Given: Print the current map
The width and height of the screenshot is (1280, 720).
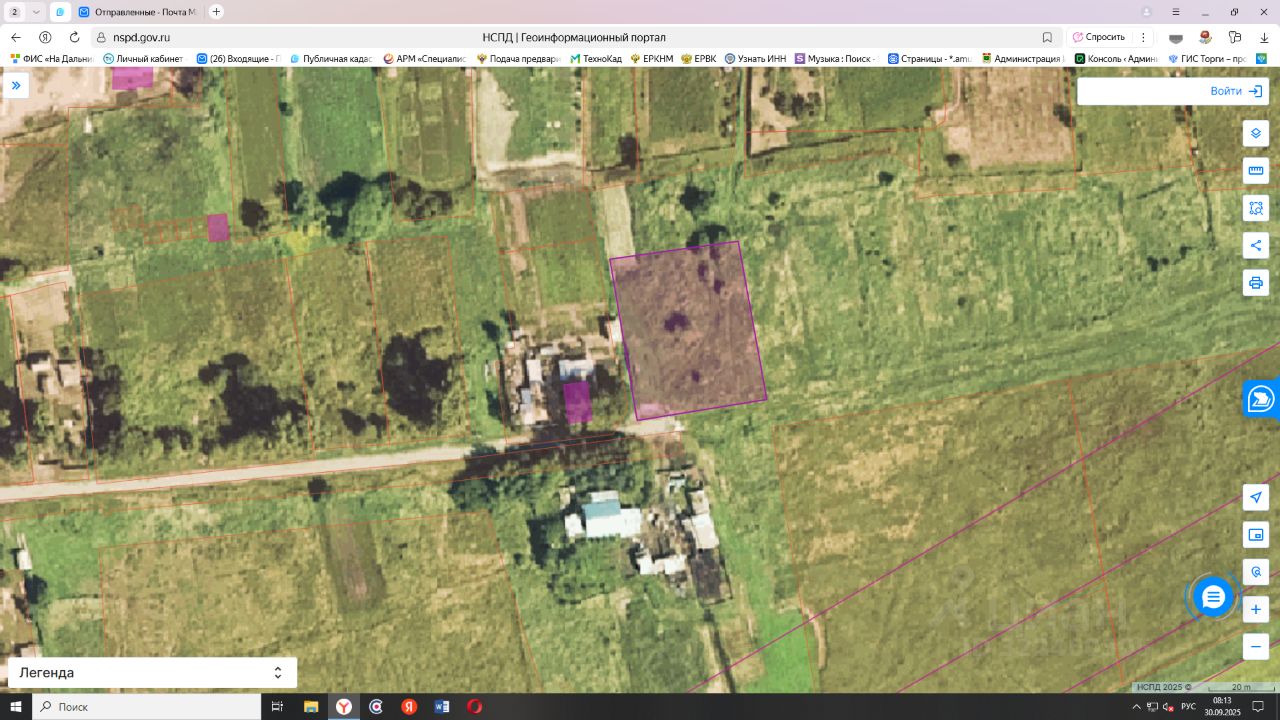Looking at the screenshot, I should (1256, 282).
